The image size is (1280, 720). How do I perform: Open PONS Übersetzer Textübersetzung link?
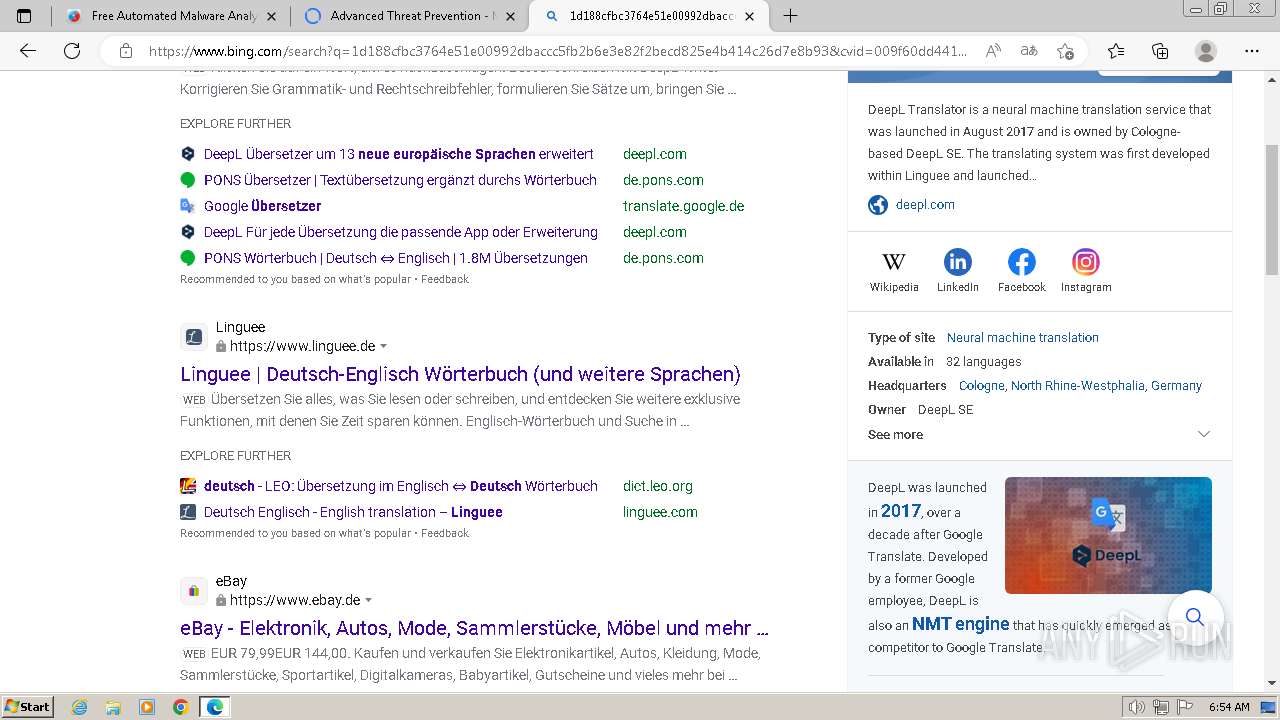[x=400, y=180]
